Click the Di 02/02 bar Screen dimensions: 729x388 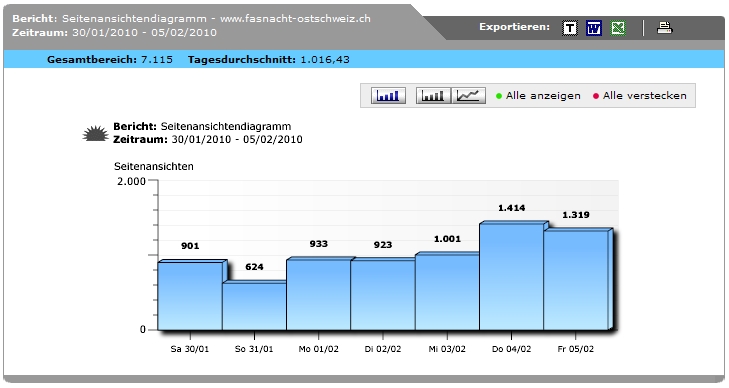click(x=383, y=295)
